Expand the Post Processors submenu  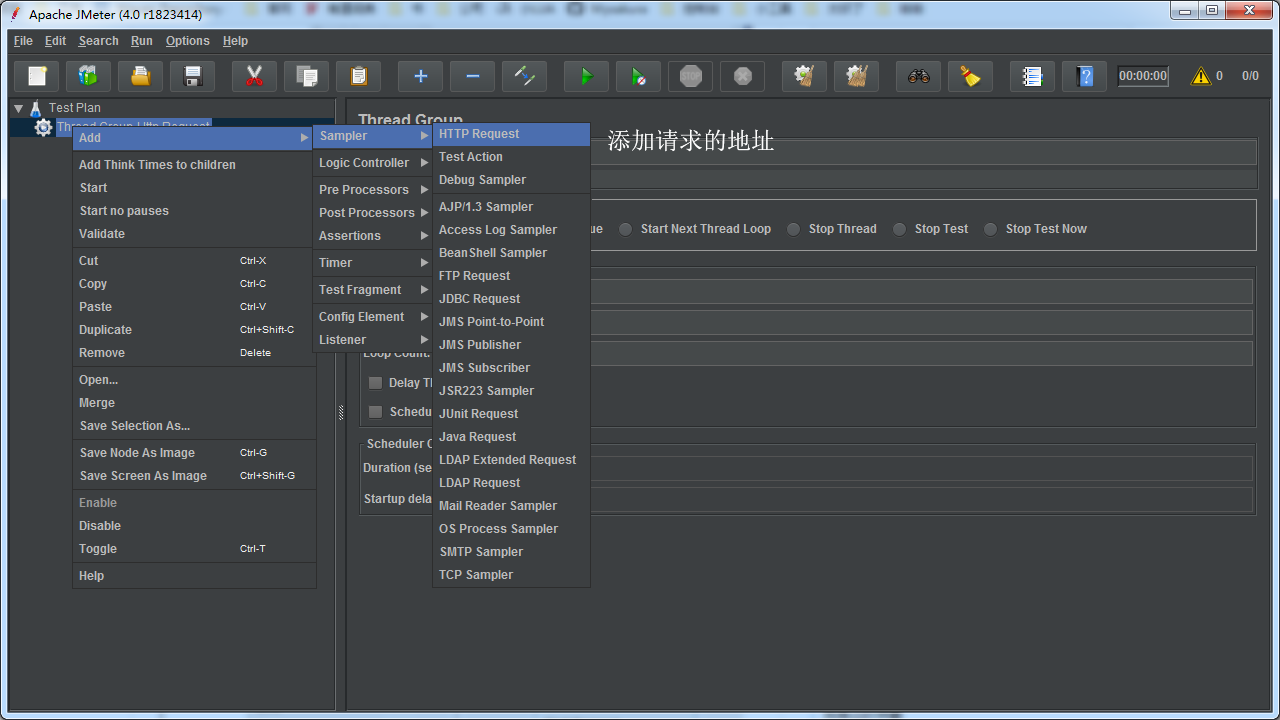(373, 213)
